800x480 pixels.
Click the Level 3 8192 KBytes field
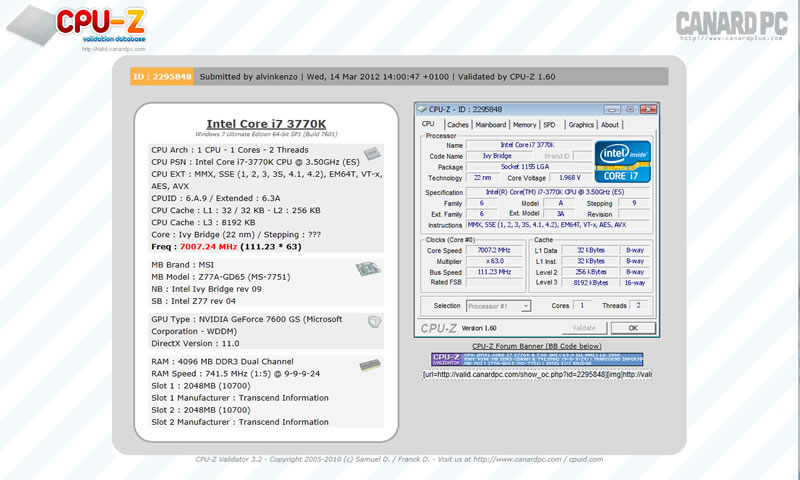coord(590,283)
